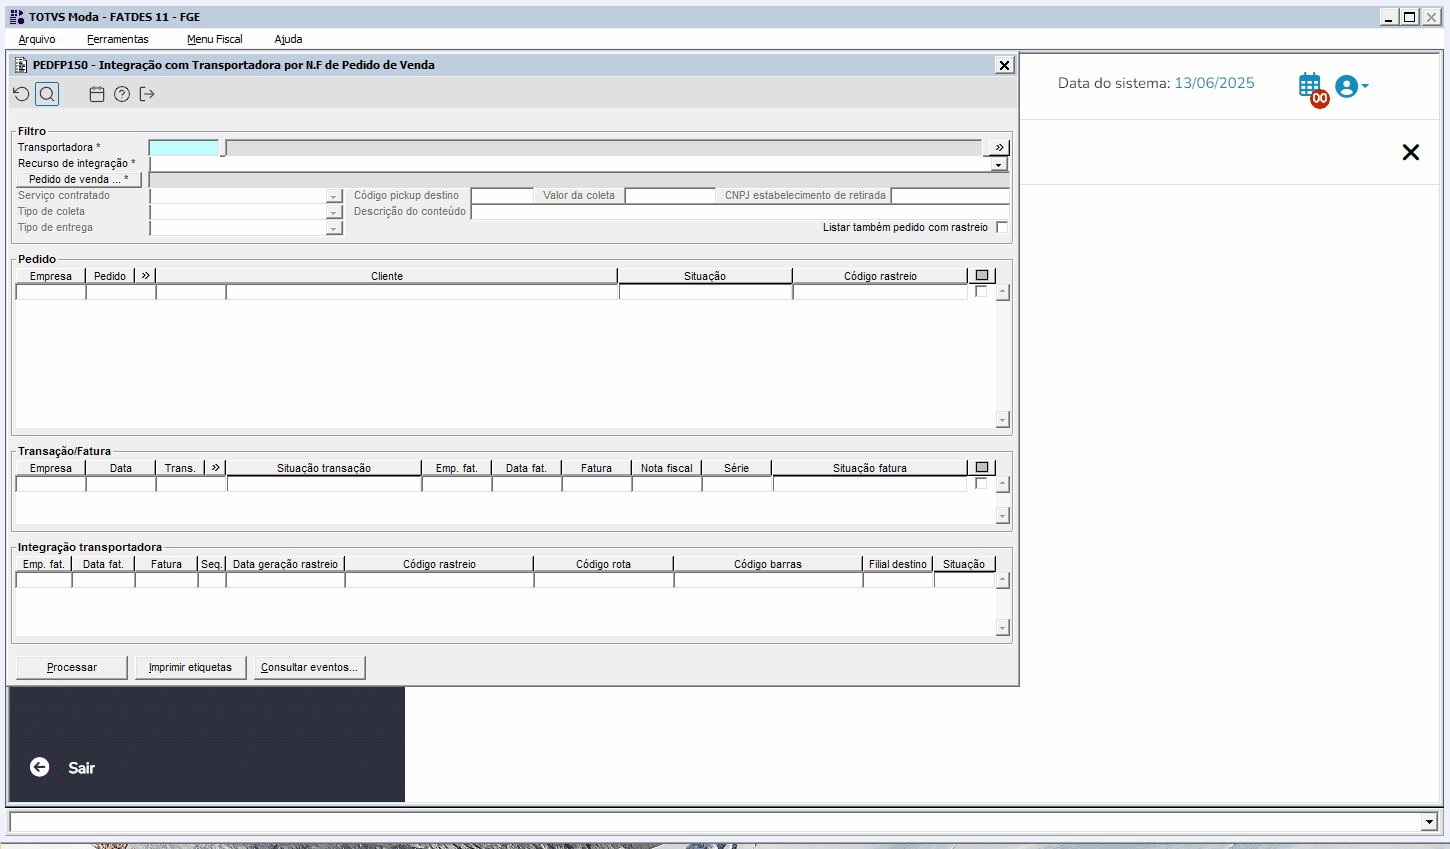Screen dimensions: 1450x849
Task: Click the Transportadora lookup » button
Action: pyautogui.click(x=999, y=147)
